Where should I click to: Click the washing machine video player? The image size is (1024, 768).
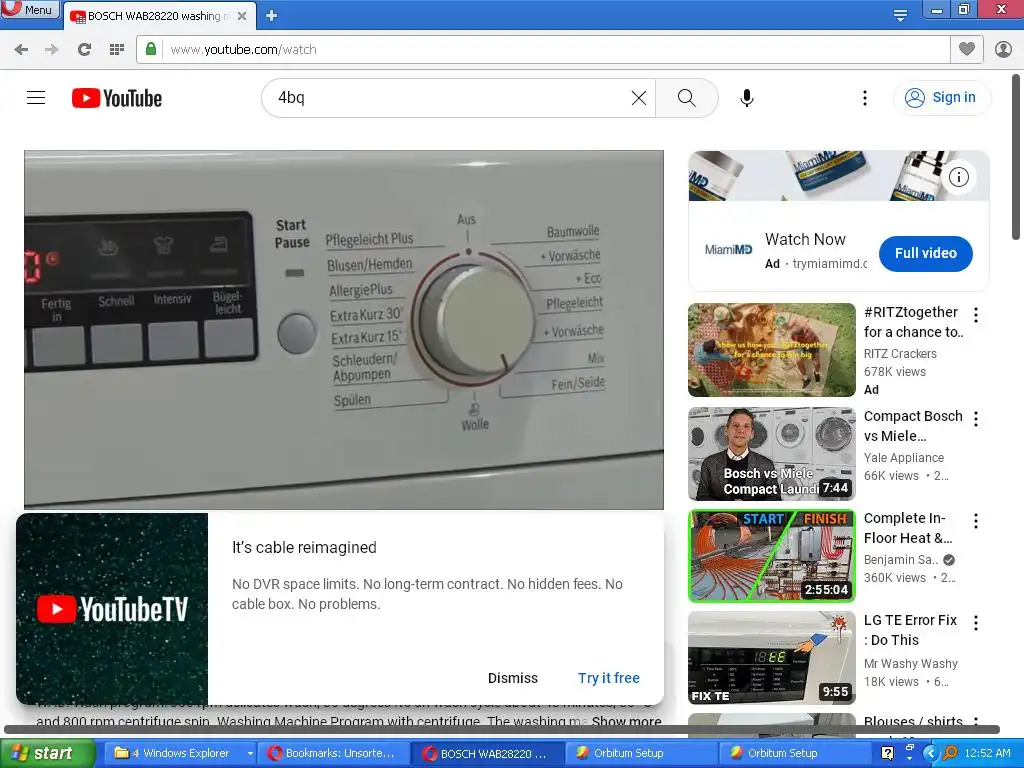coord(344,330)
